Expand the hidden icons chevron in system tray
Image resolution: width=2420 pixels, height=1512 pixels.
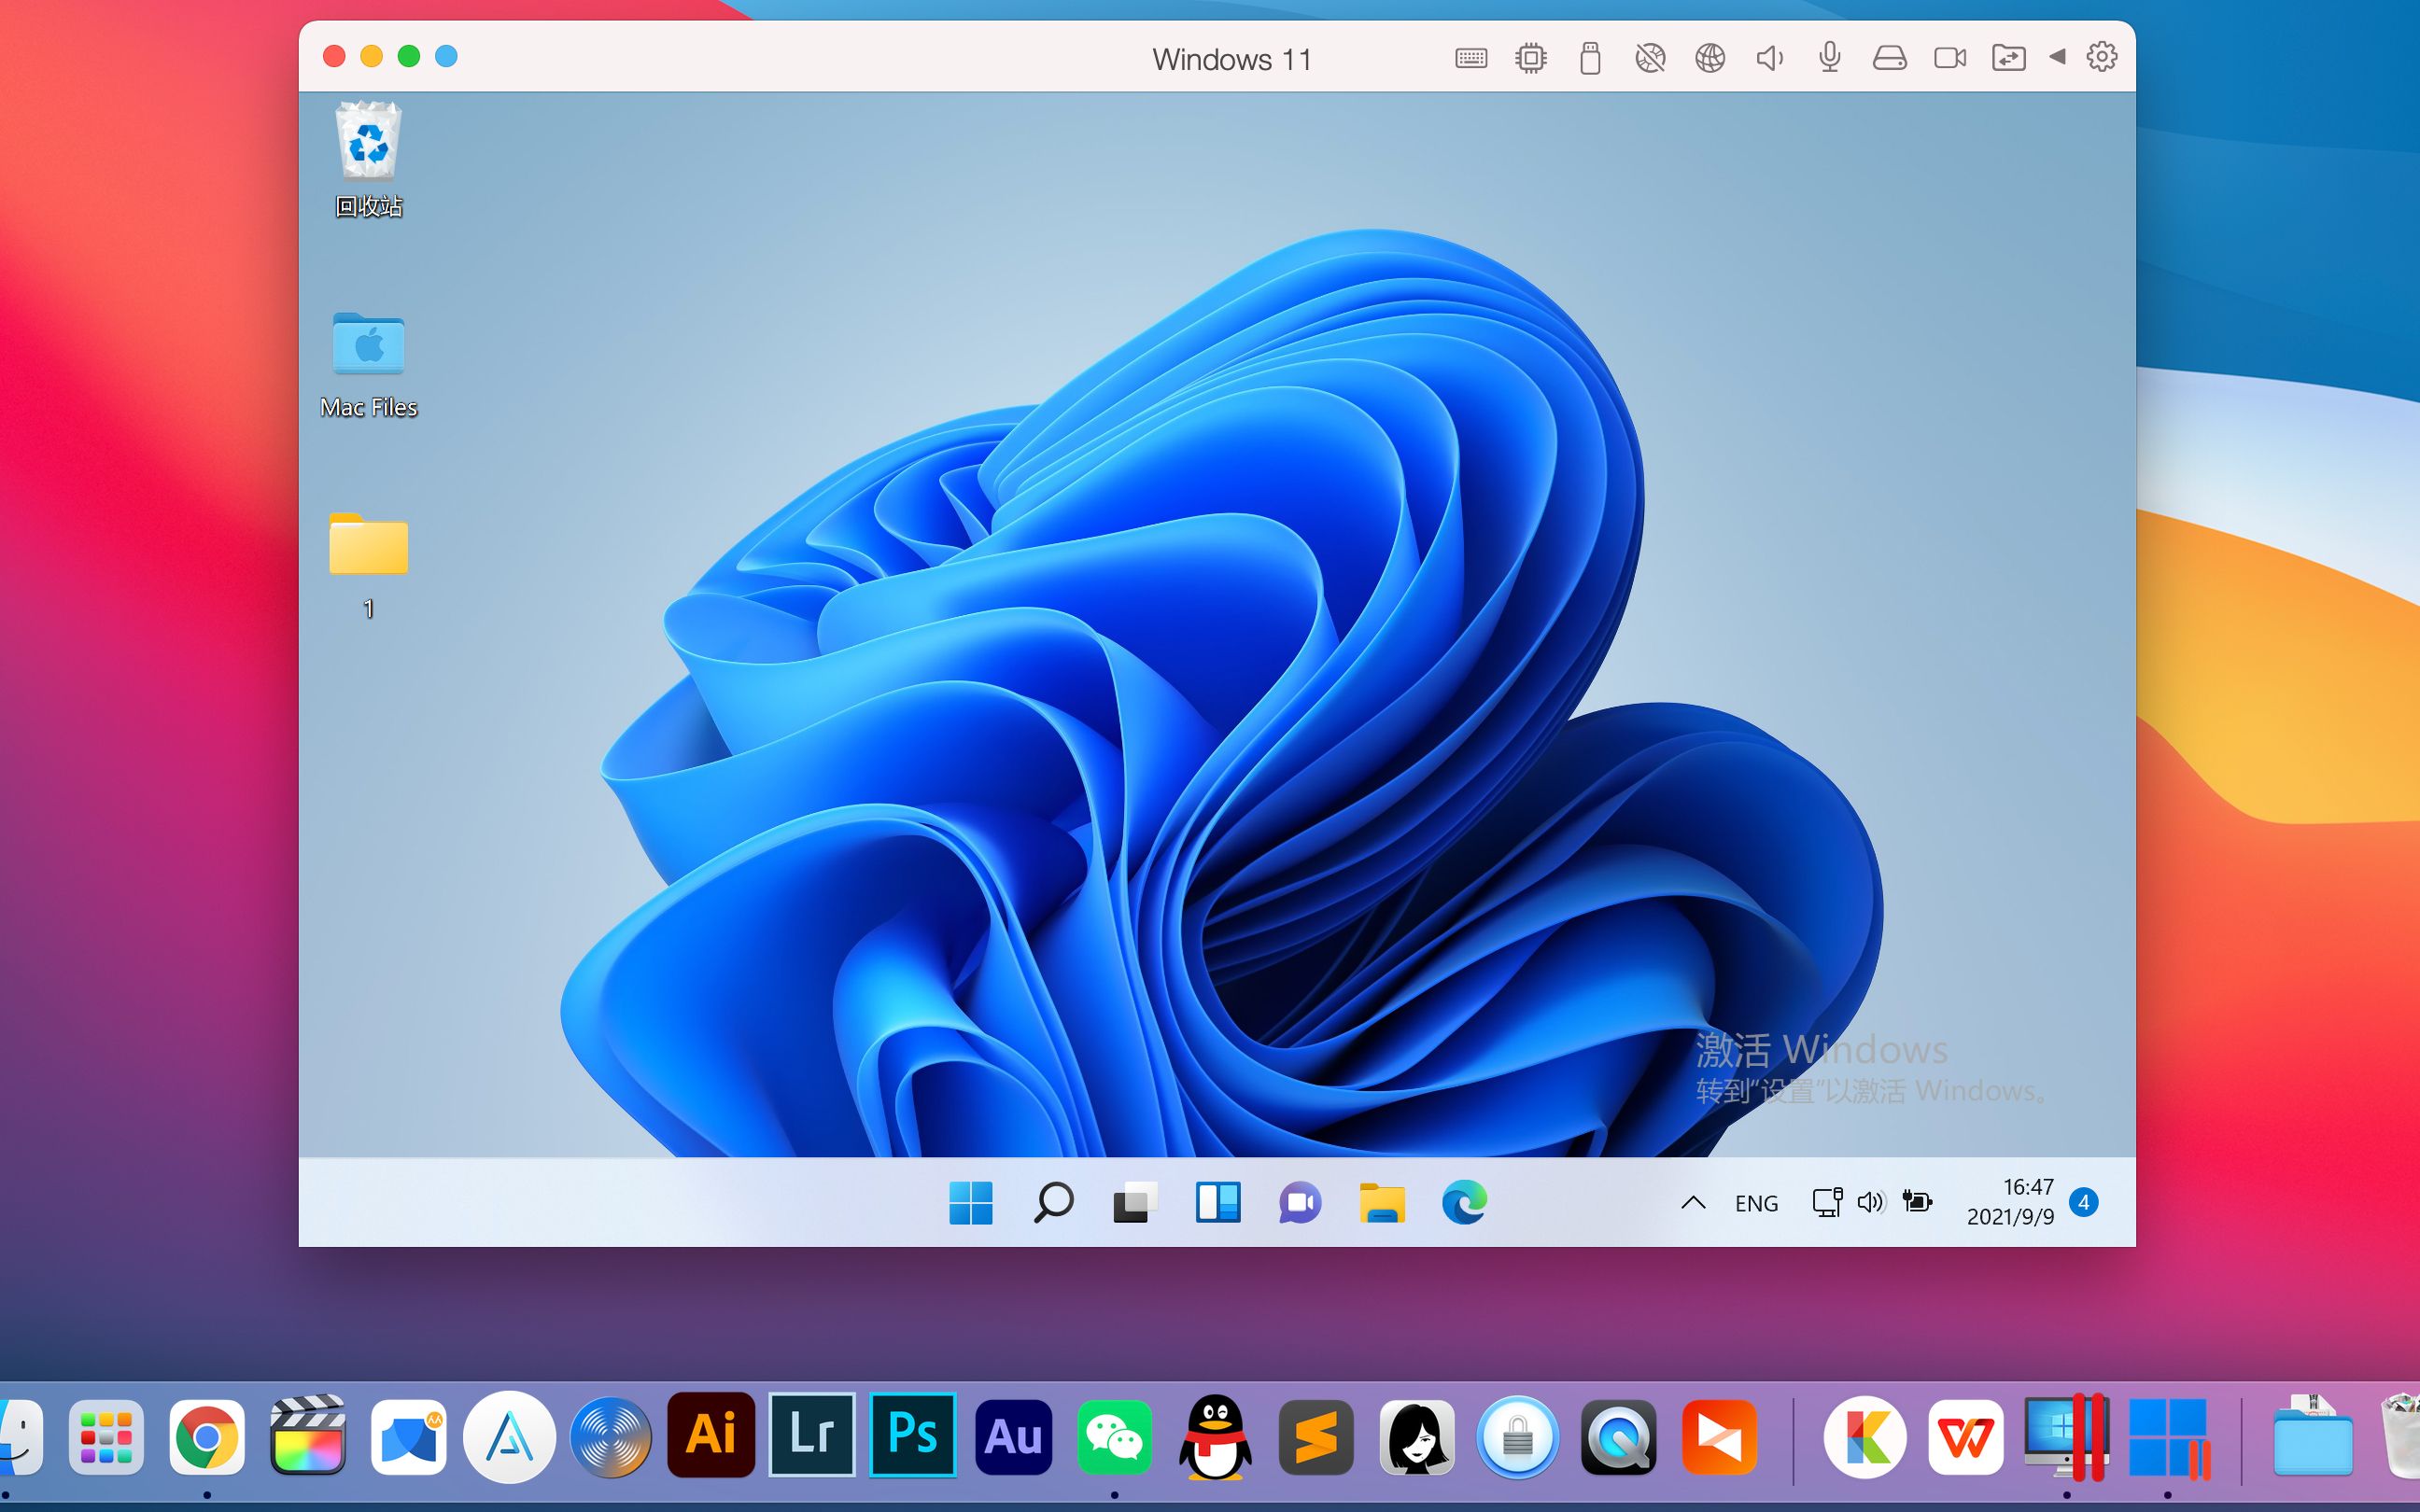coord(1694,1203)
